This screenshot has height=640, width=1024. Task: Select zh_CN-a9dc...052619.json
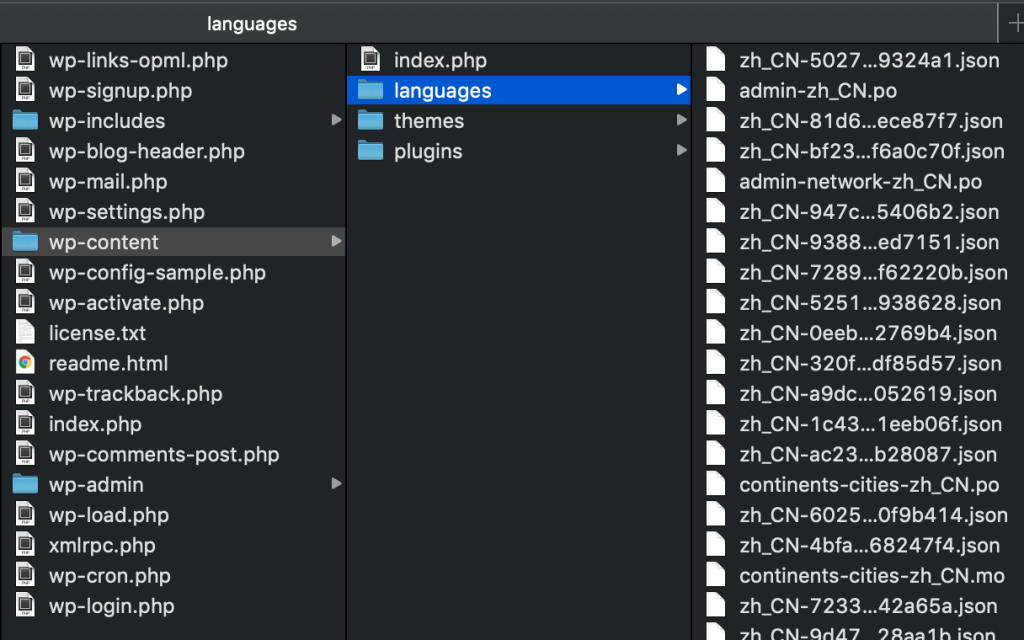(868, 394)
